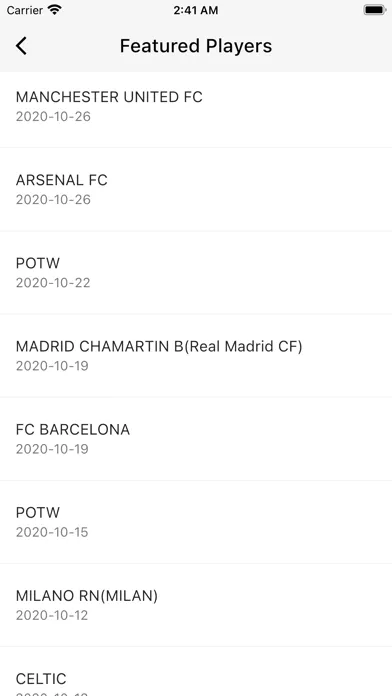The width and height of the screenshot is (392, 696).
Task: Tap date 2020-10-26 under MANCHESTER UNITED FC
Action: click(x=53, y=116)
